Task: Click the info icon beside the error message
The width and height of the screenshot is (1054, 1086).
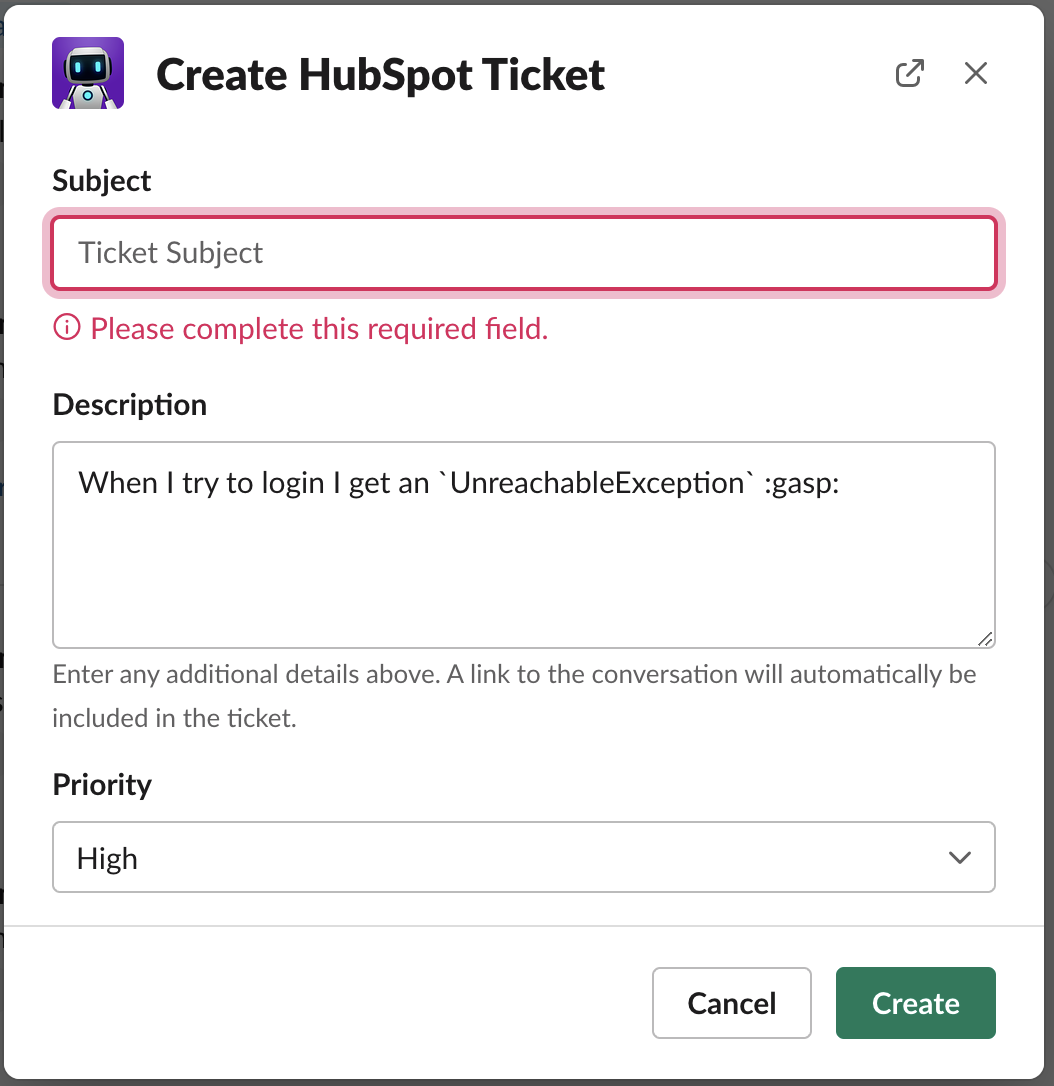Action: (x=65, y=328)
